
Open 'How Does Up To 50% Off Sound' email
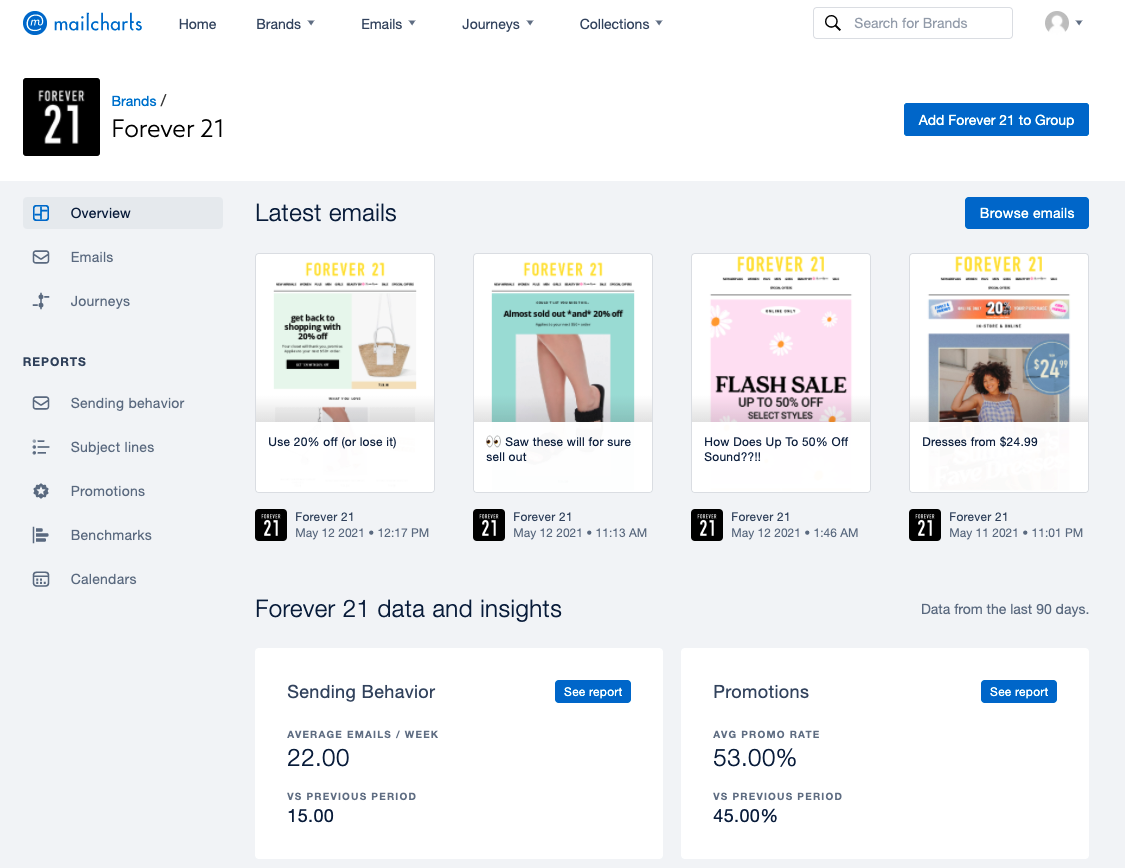click(781, 372)
